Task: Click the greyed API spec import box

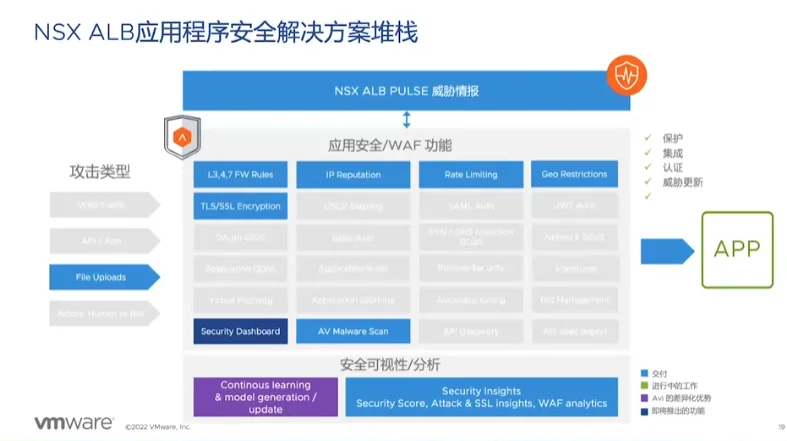Action: pos(574,331)
